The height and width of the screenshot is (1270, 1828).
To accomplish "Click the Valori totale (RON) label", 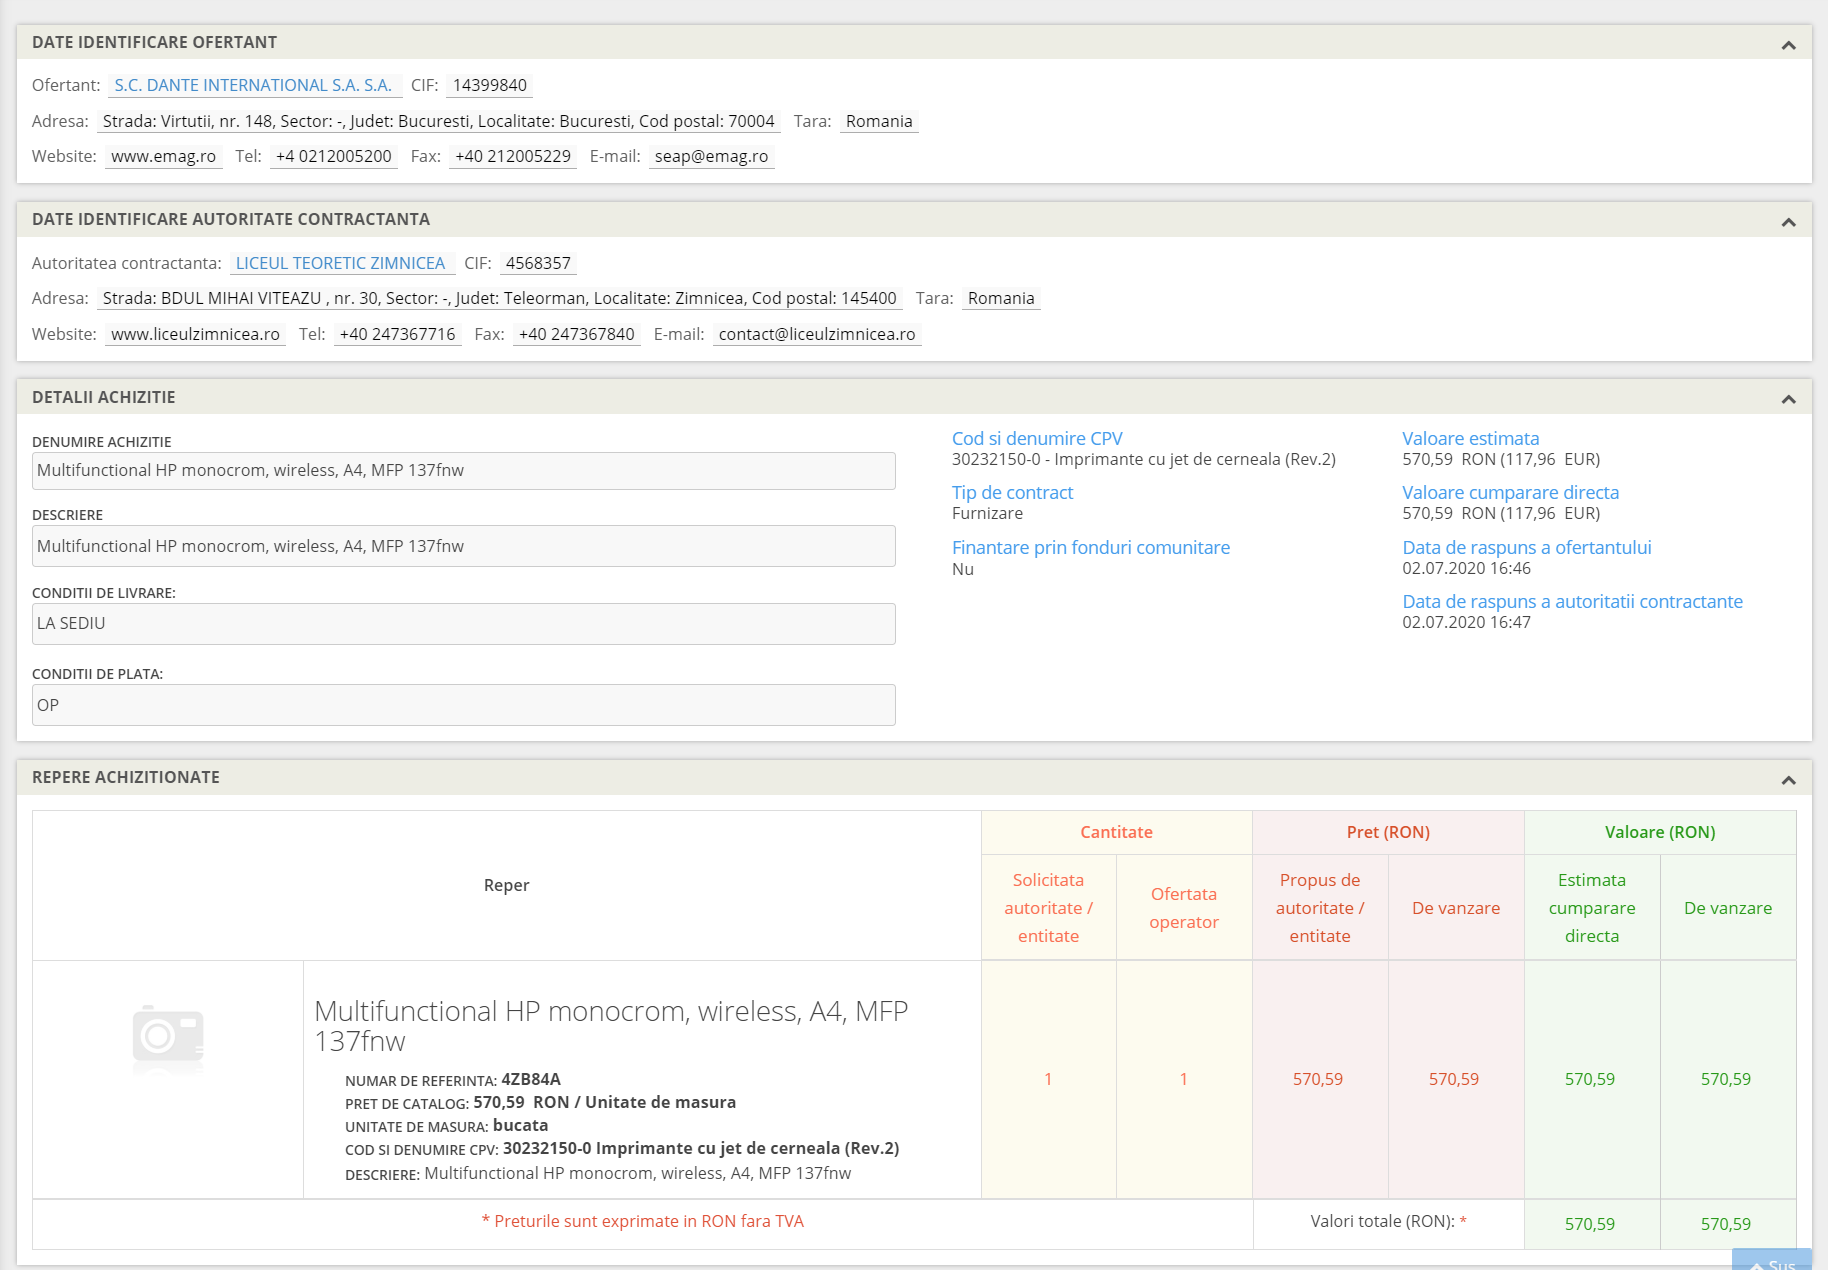I will (1383, 1221).
